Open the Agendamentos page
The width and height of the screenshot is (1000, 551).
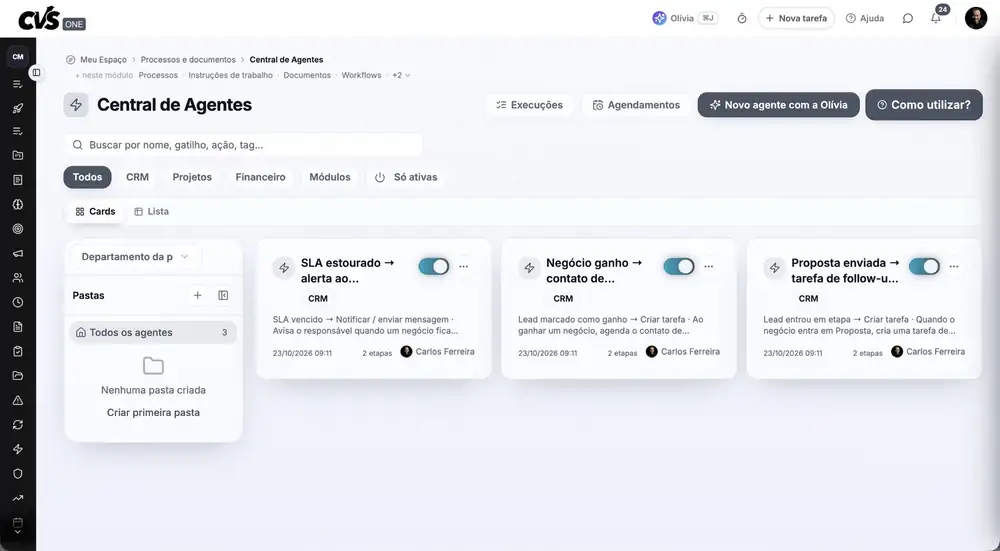(636, 105)
